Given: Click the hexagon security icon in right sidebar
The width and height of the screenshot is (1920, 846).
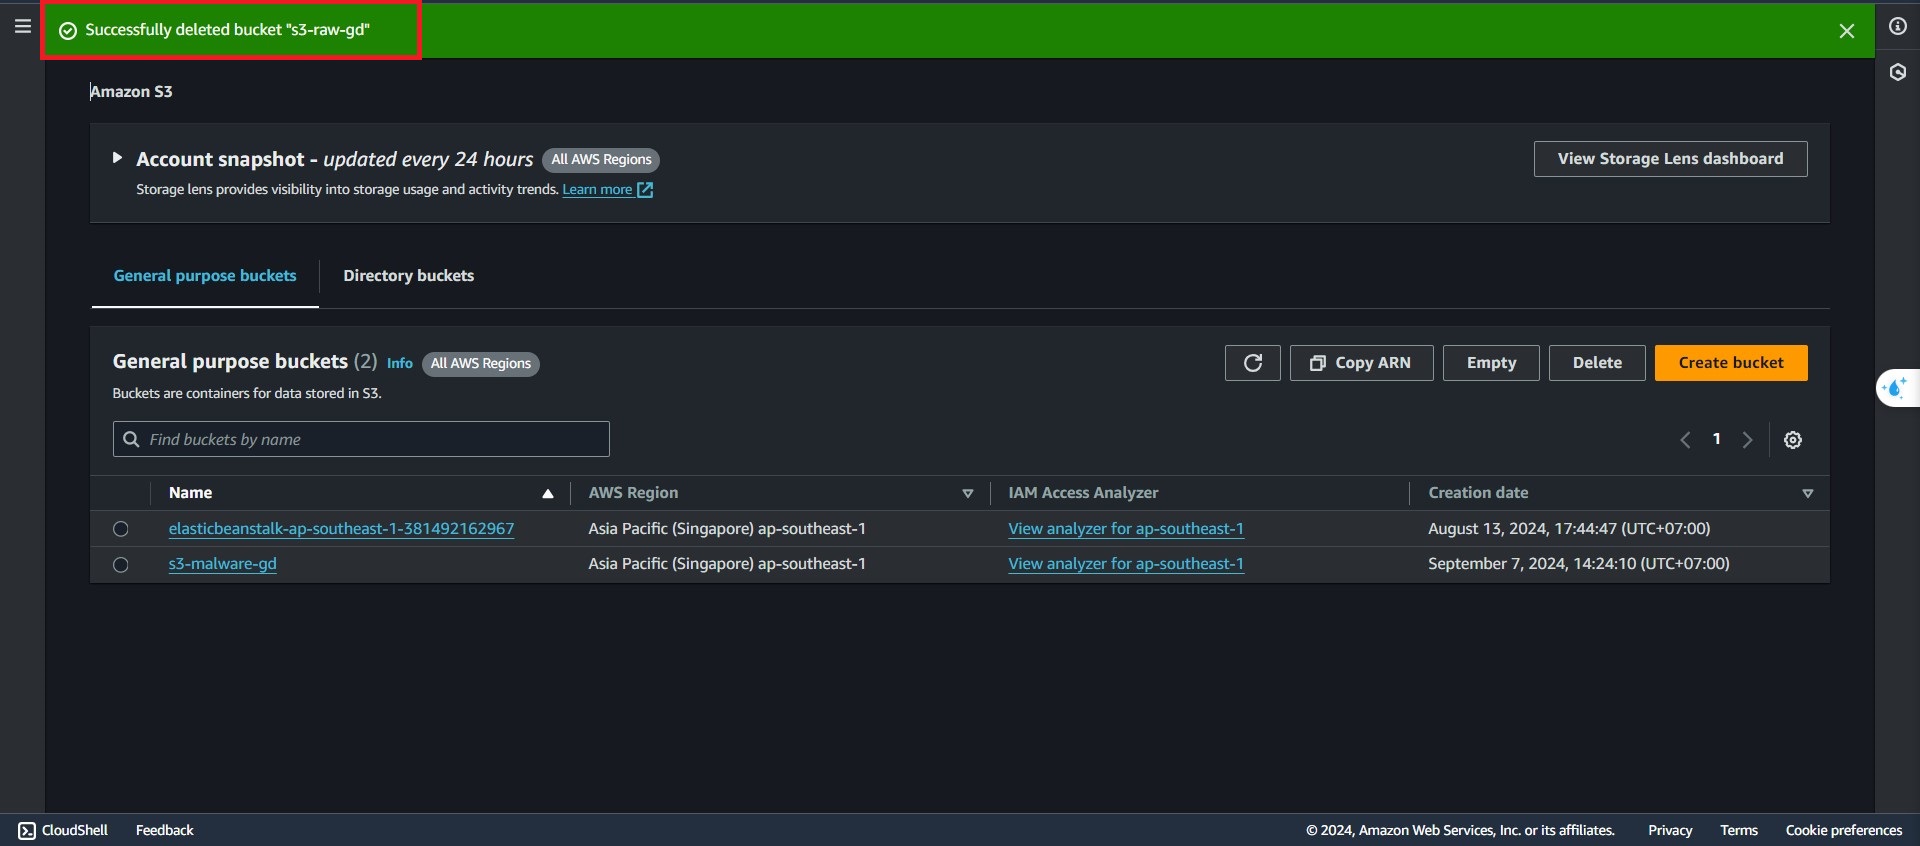Looking at the screenshot, I should [x=1897, y=73].
